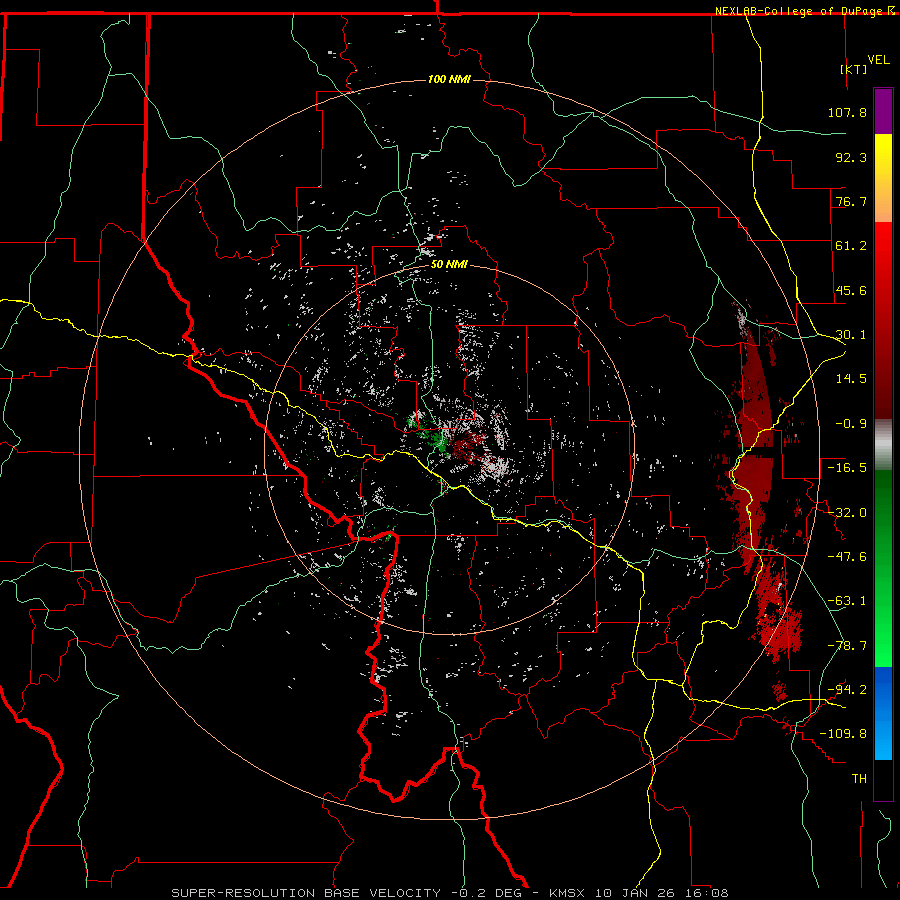Click the TH legend label
Image resolution: width=900 pixels, height=900 pixels.
[859, 779]
